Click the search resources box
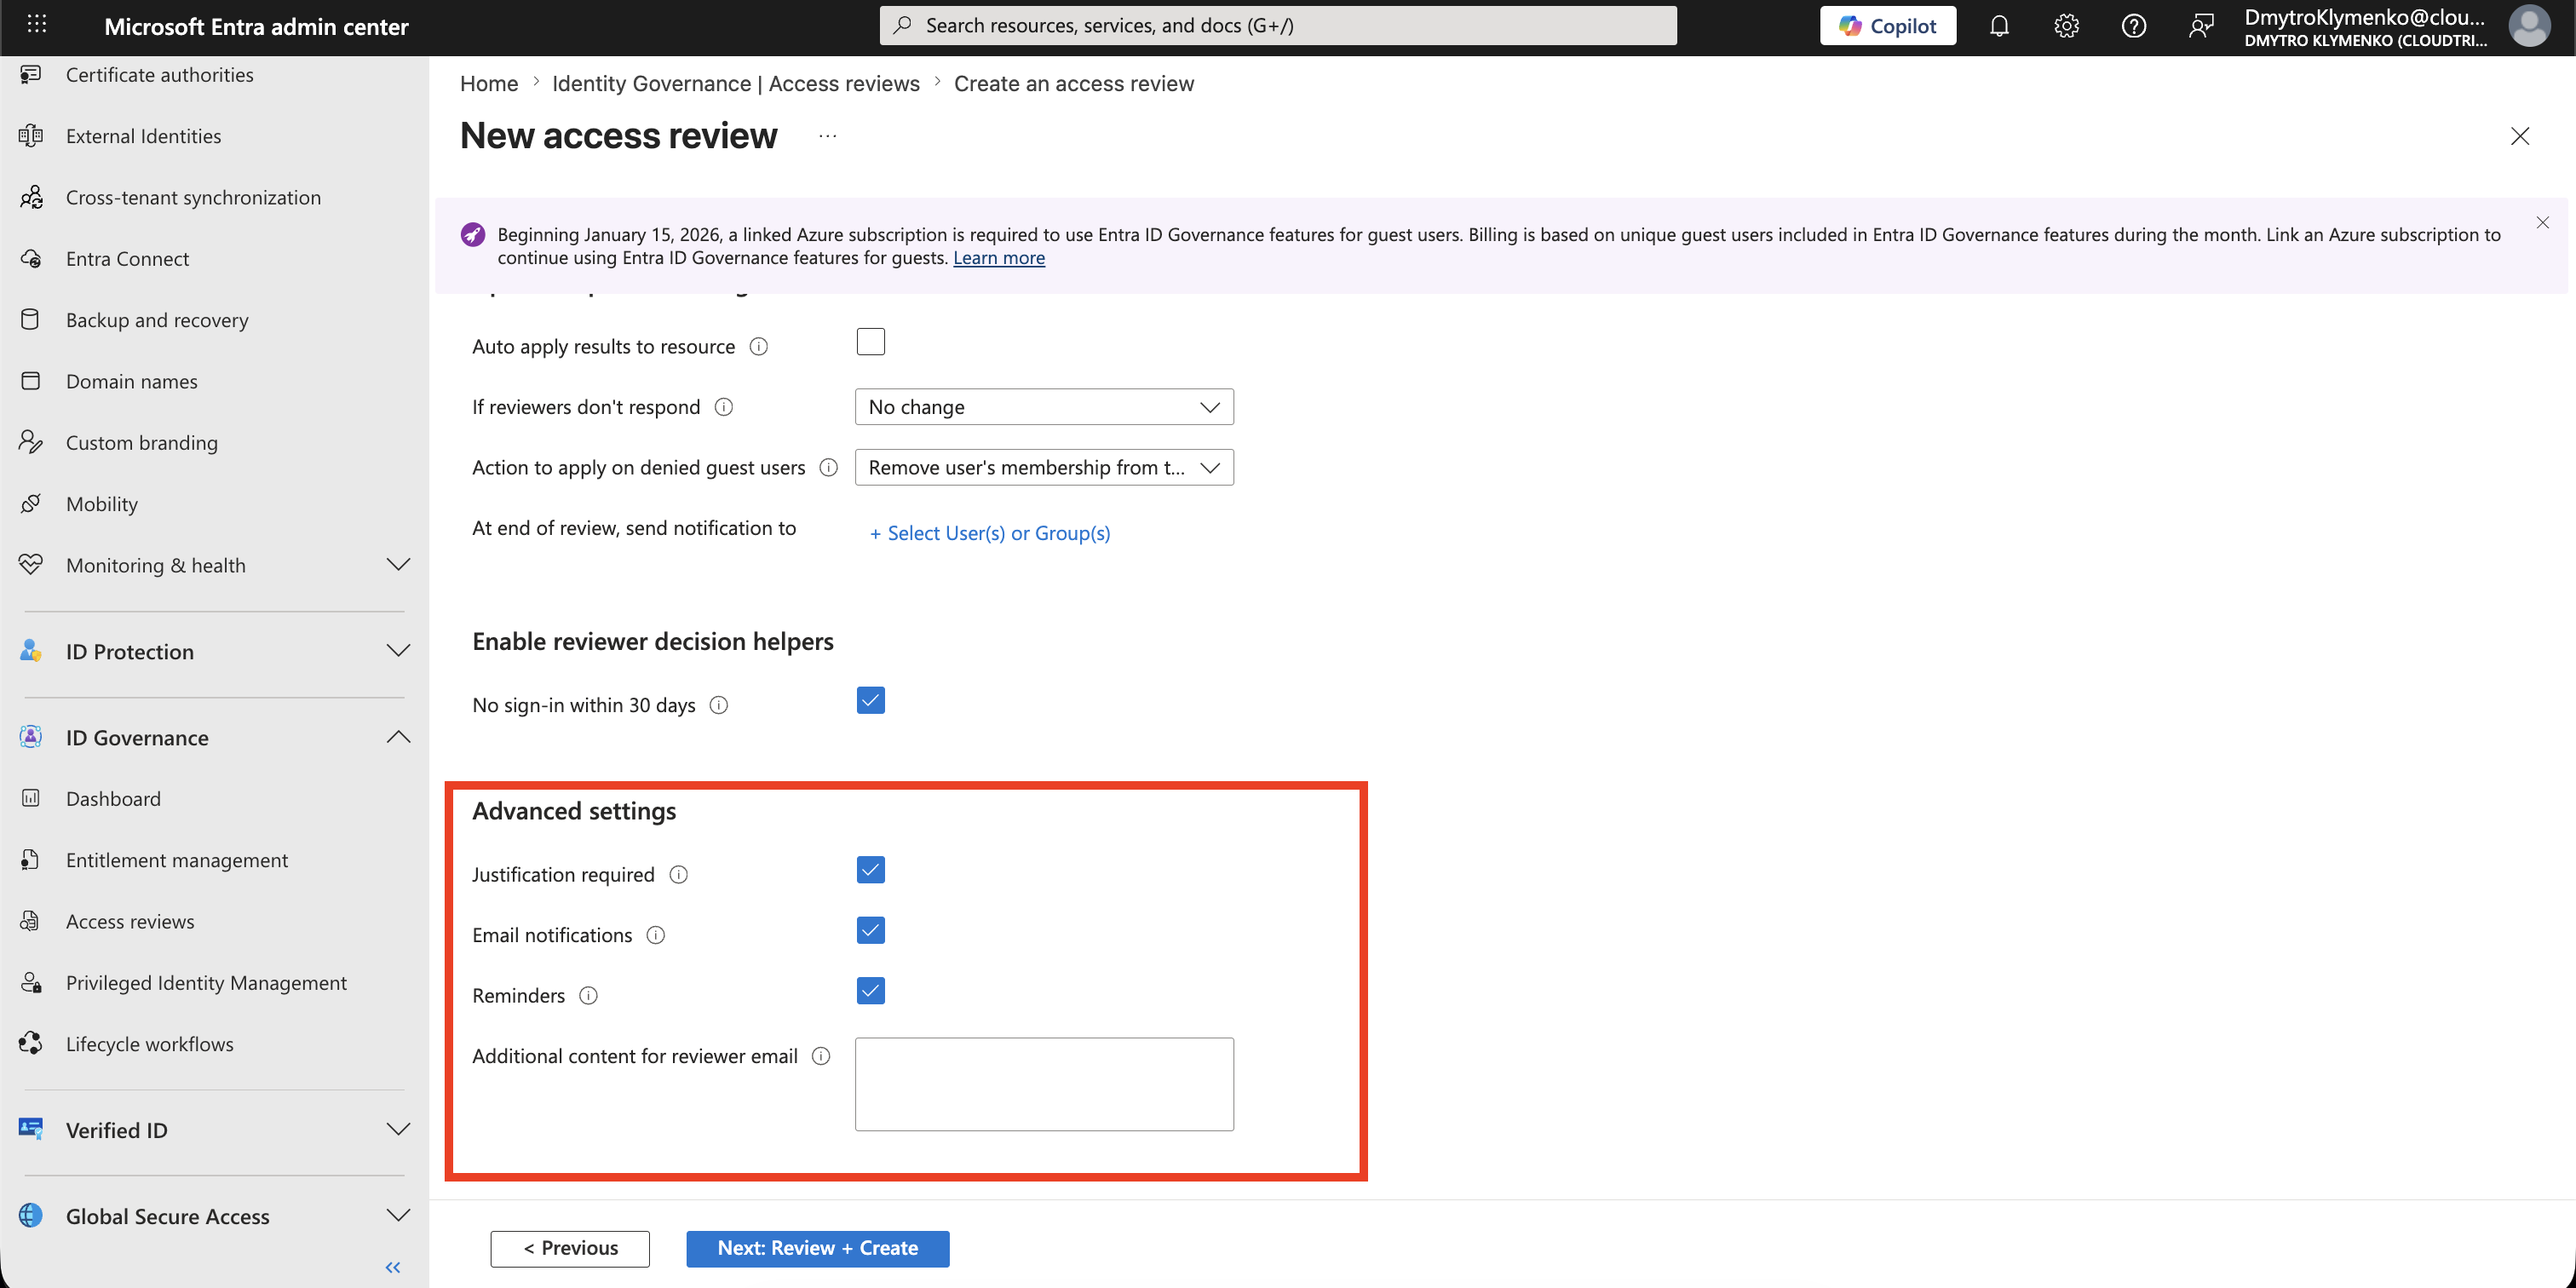Screen dimensions: 2576x1288 [1277, 26]
